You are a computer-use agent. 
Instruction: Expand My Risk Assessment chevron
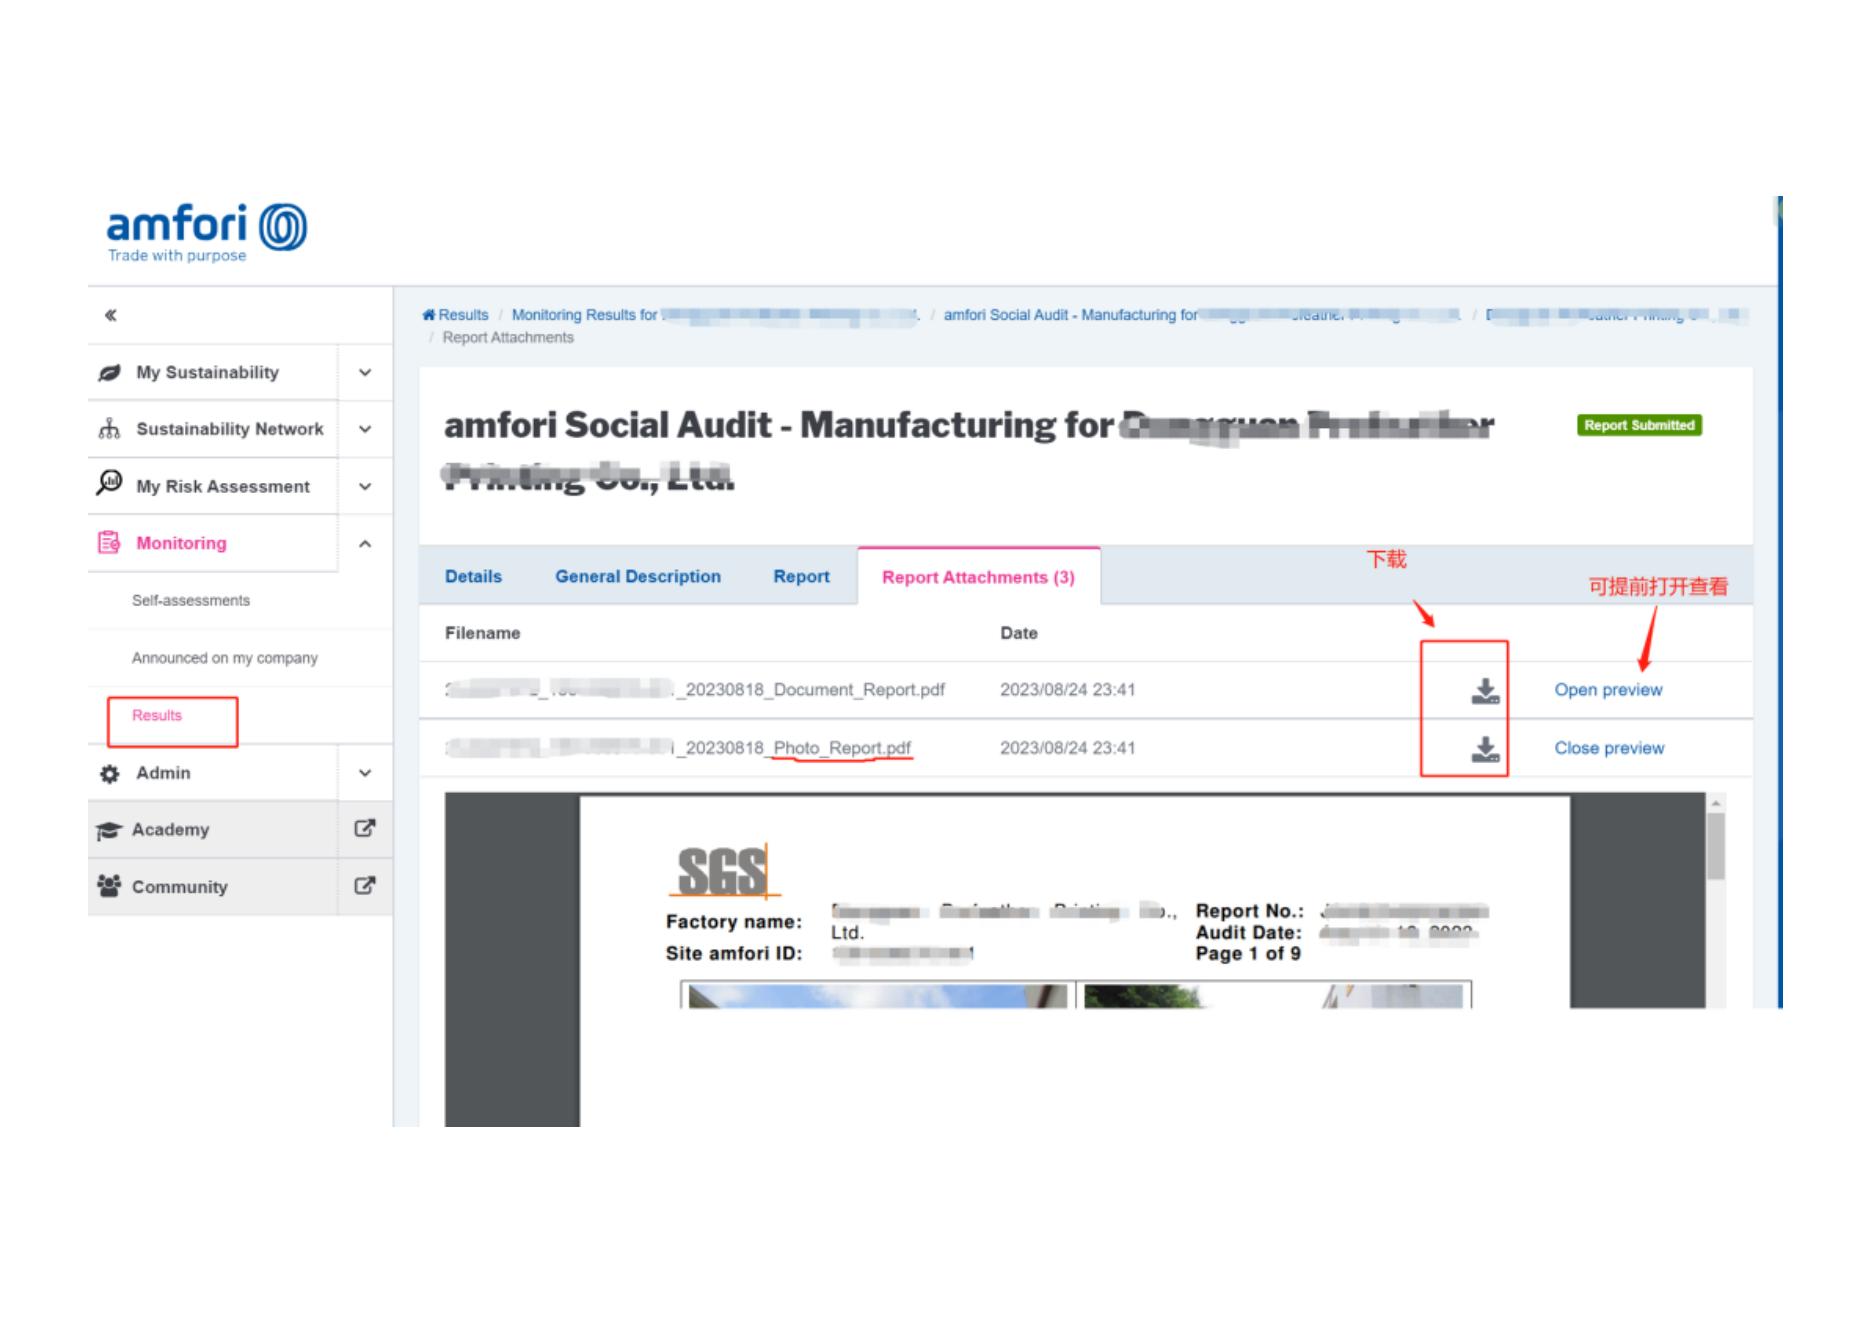click(x=365, y=487)
